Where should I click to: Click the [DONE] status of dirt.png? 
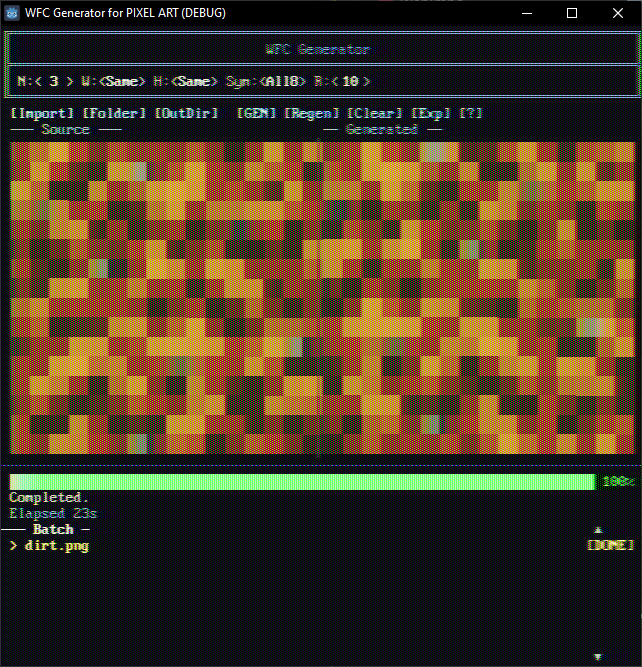[611, 545]
